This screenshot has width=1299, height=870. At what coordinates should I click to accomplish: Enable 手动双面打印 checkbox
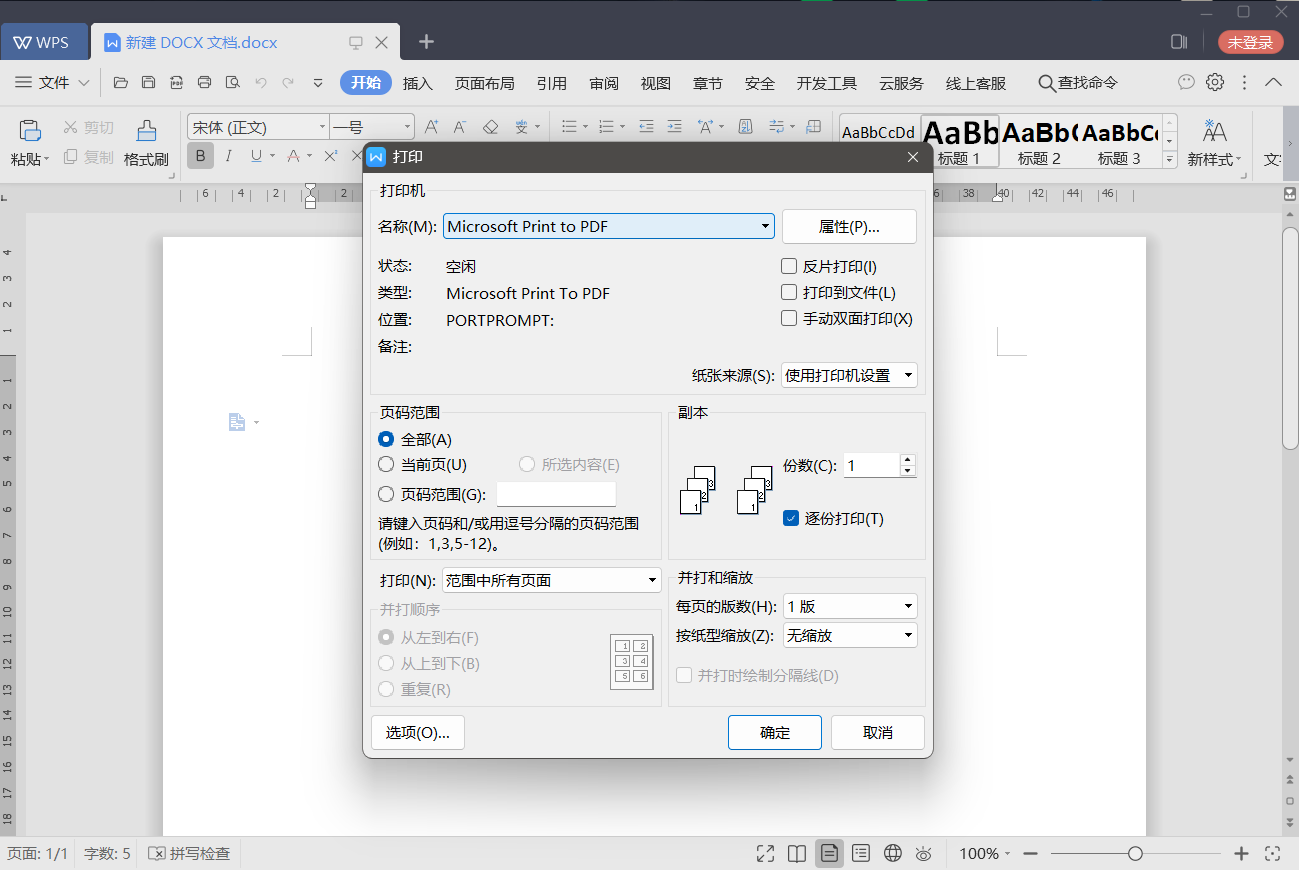(789, 318)
